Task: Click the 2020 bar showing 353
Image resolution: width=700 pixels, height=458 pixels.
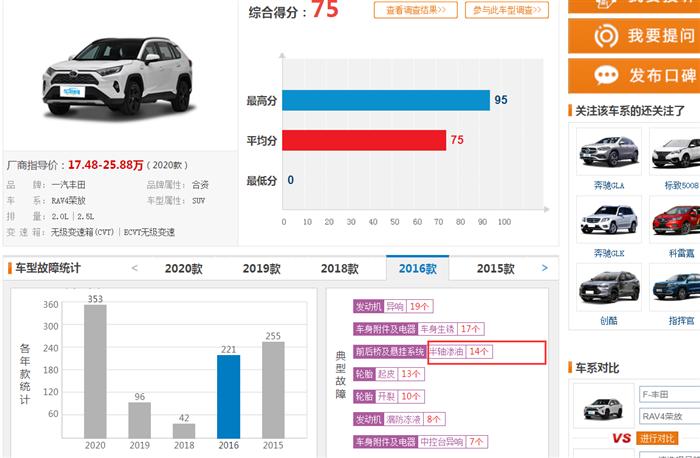Action: [x=95, y=371]
